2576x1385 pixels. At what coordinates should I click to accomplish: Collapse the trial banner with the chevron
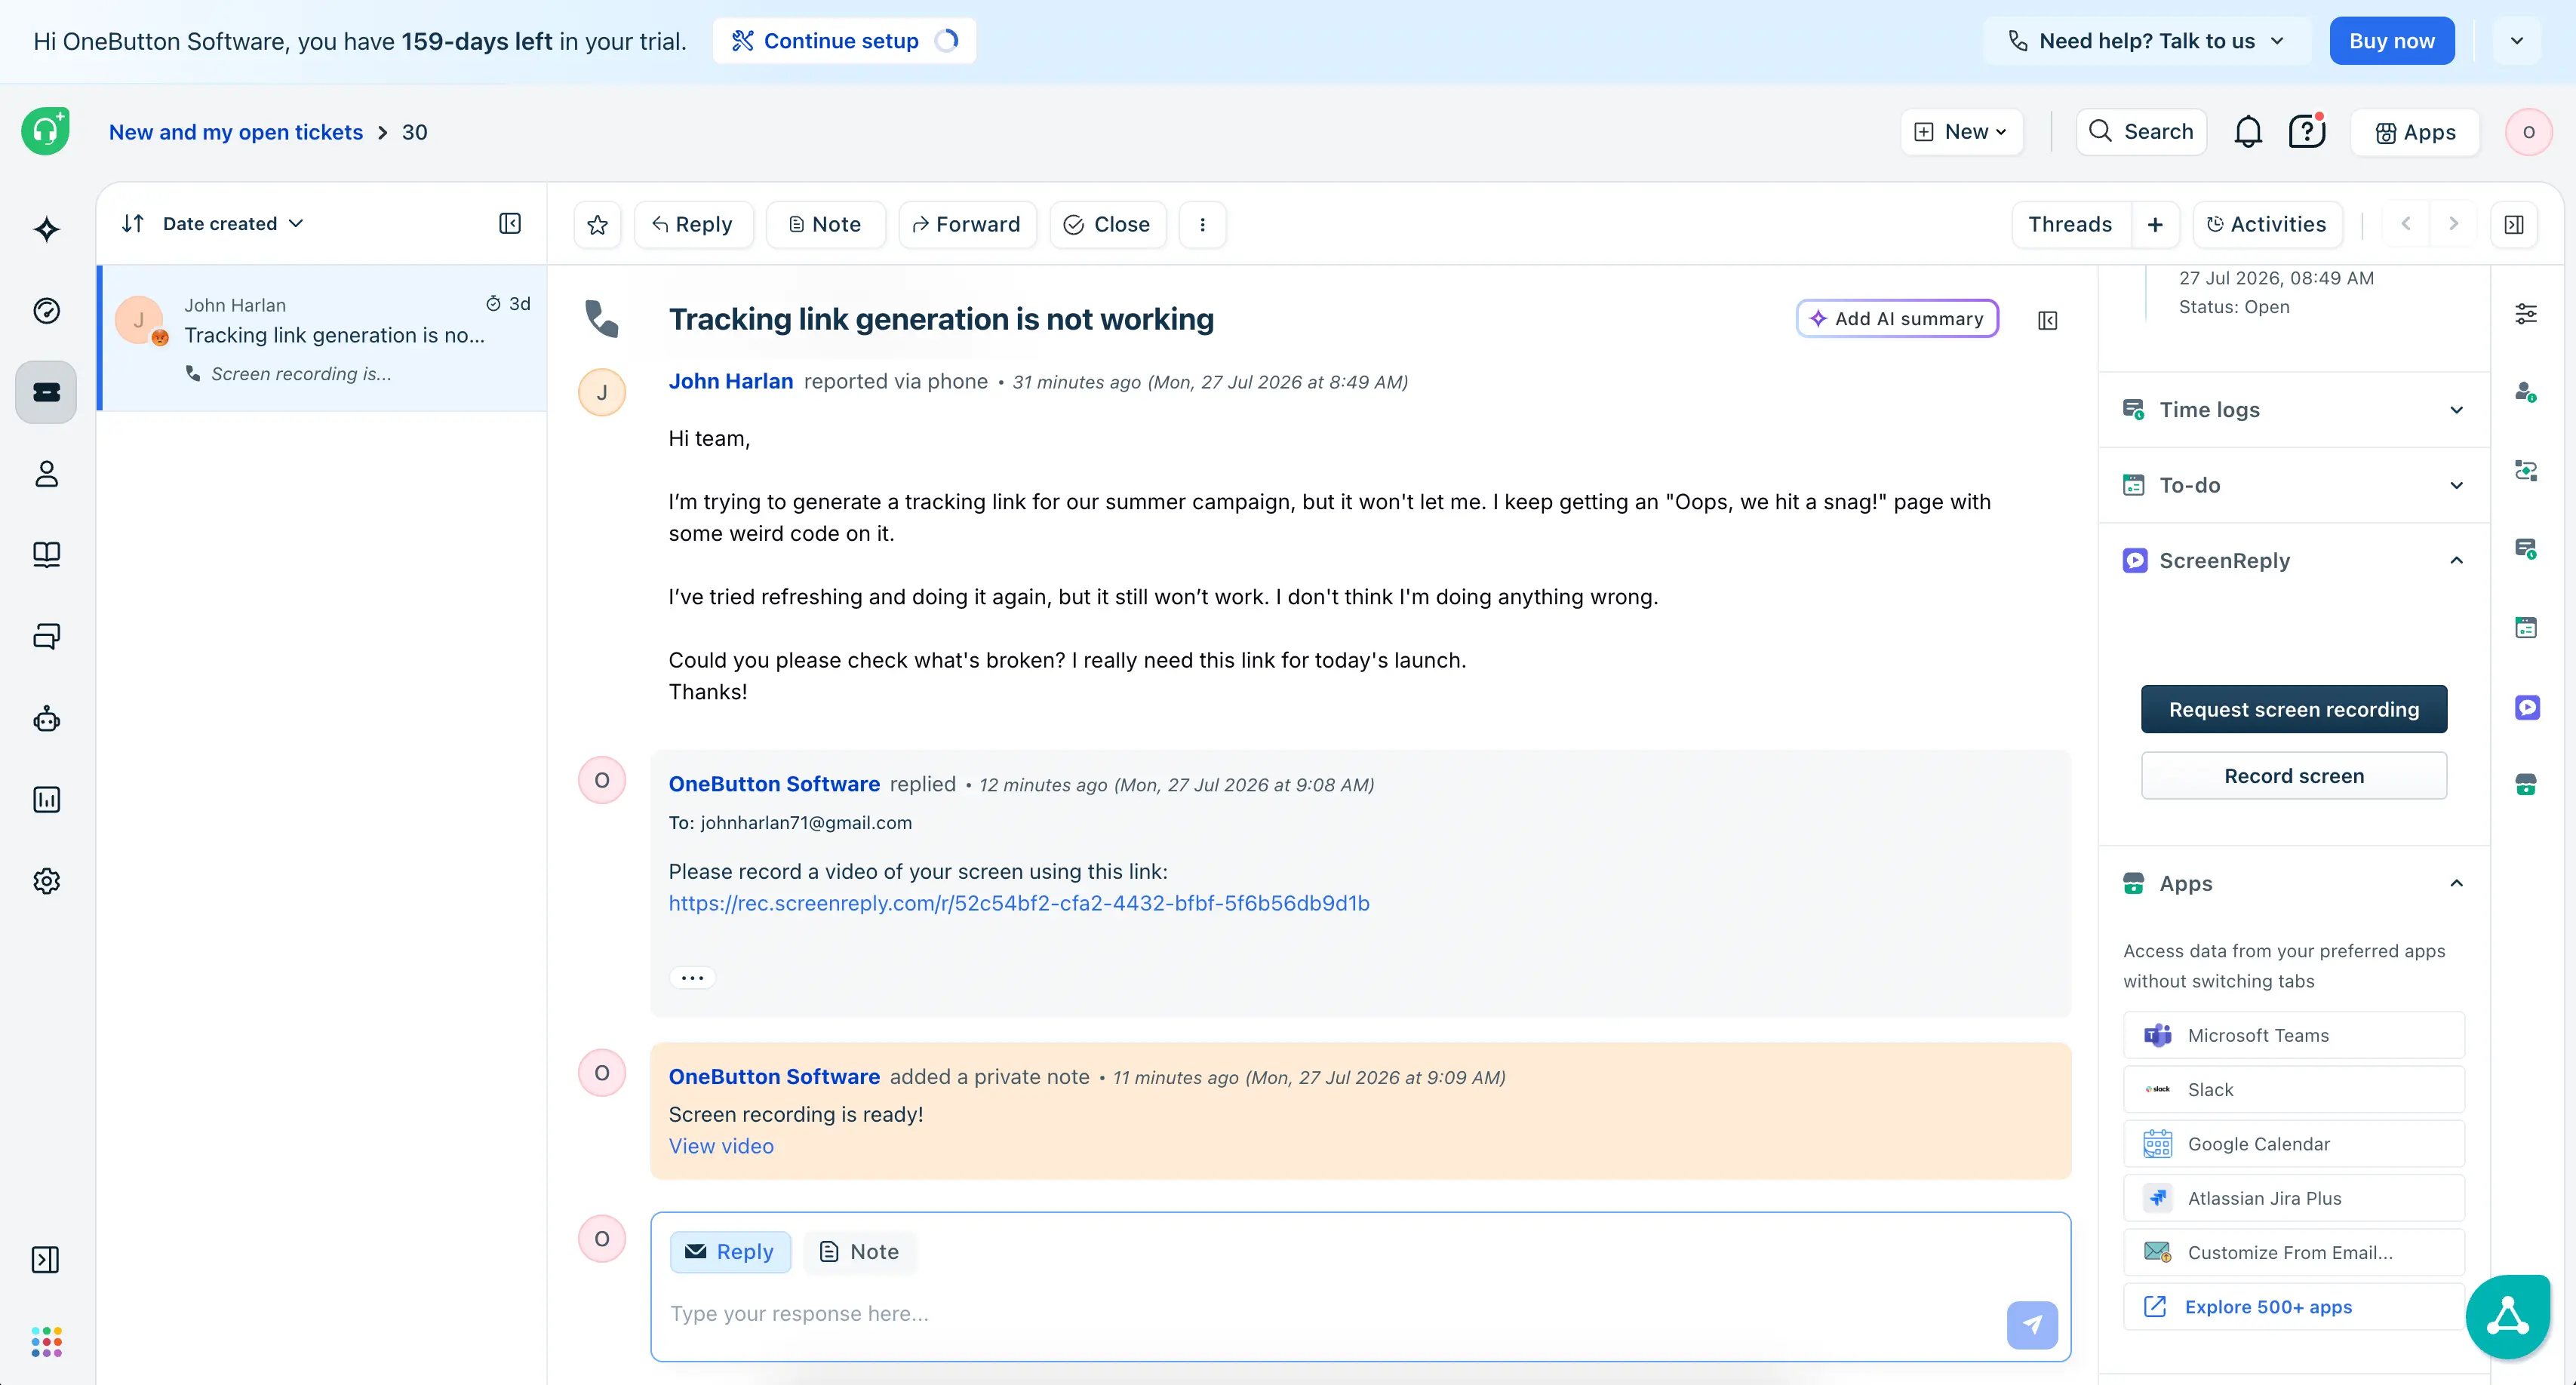[2516, 41]
